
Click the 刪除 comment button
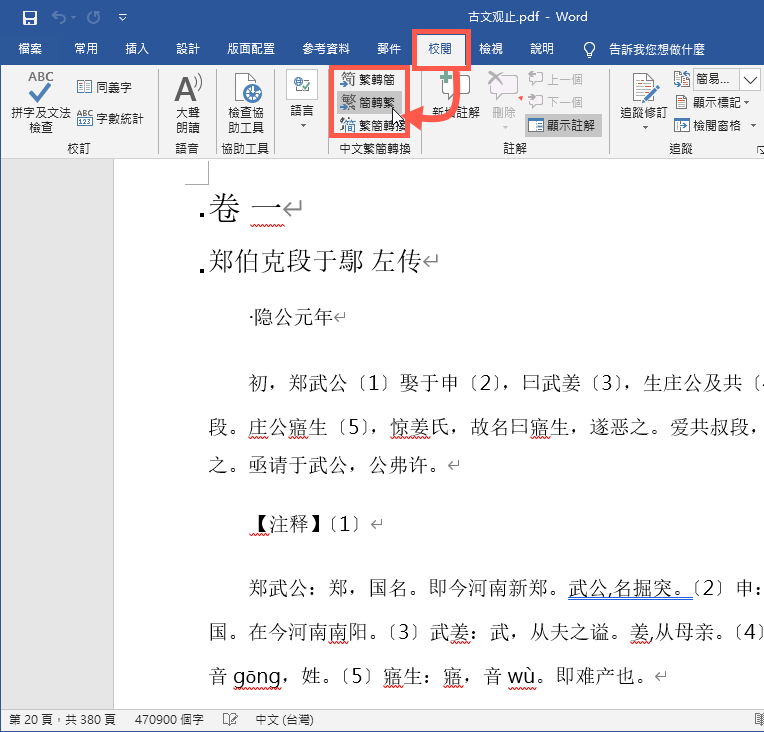[504, 94]
